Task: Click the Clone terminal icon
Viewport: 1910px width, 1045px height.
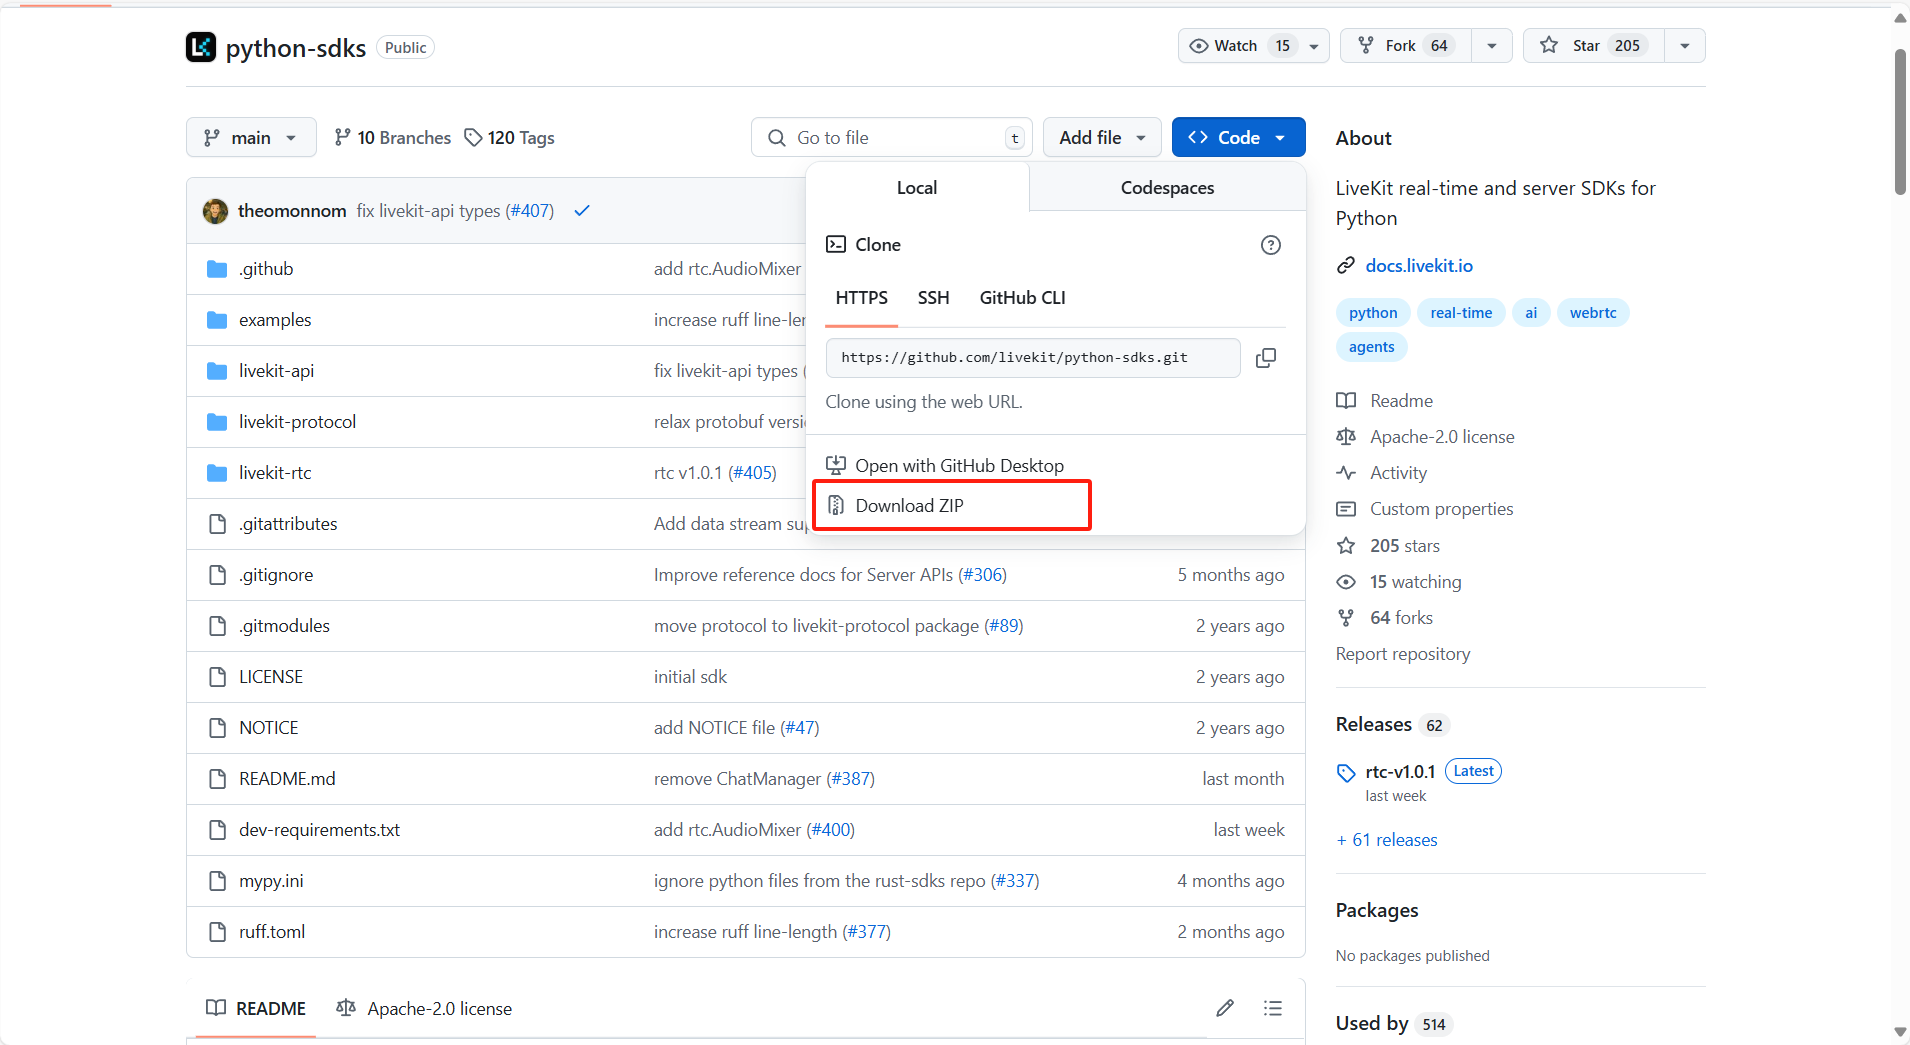Action: pos(836,245)
